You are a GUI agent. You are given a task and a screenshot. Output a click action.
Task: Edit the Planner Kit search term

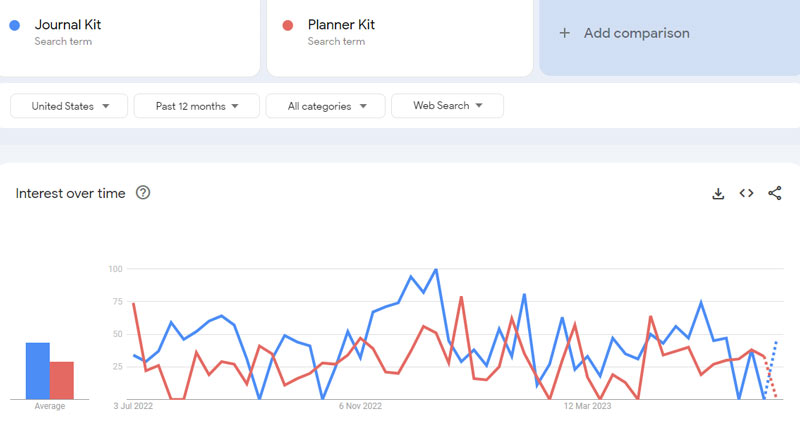coord(341,25)
